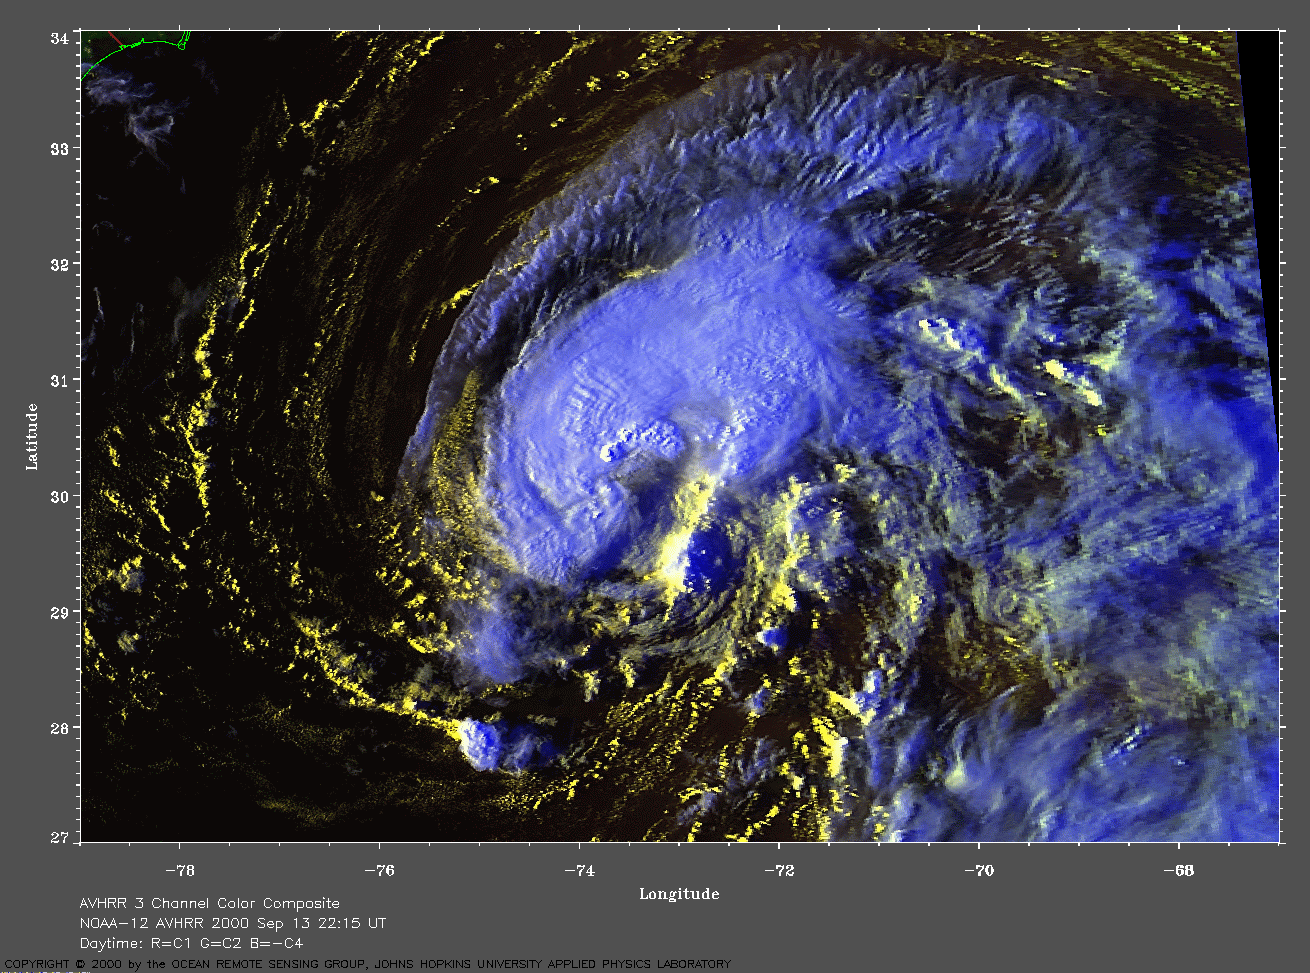Click the -76 longitude tick label
Screen dimensions: 1310x973
tap(381, 871)
